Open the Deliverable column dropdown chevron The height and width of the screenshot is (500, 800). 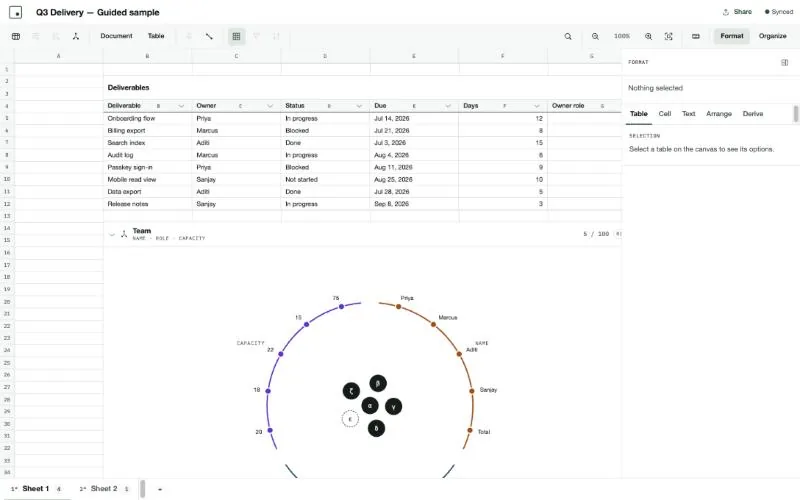pyautogui.click(x=181, y=106)
